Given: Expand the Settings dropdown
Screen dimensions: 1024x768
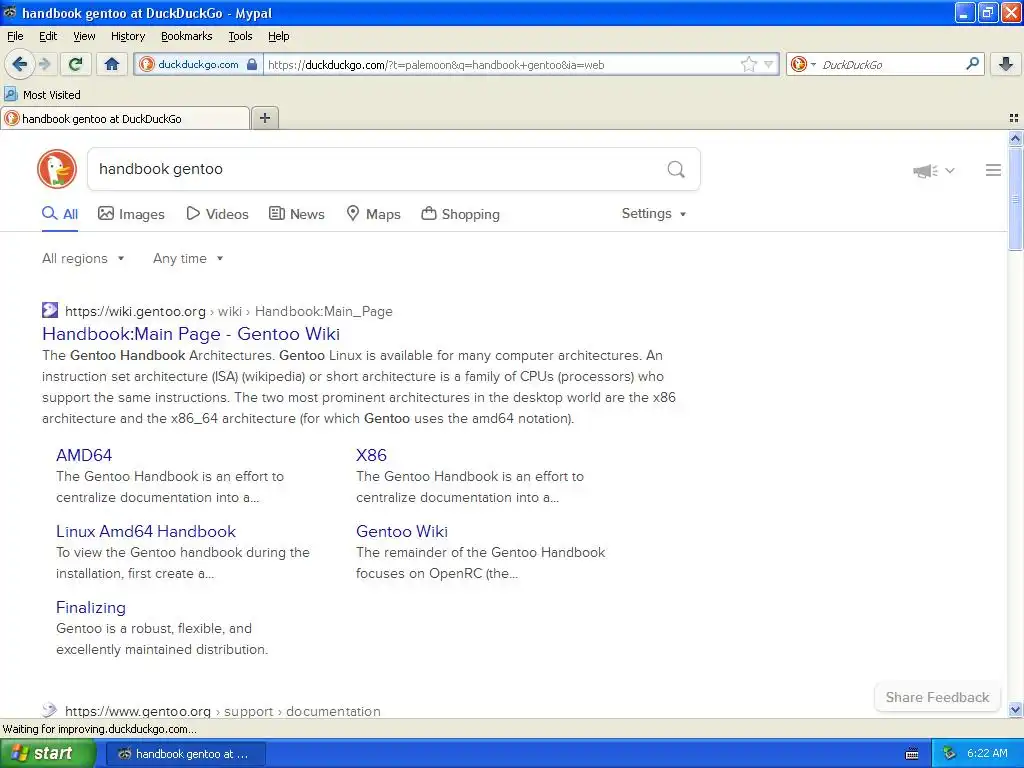Looking at the screenshot, I should 654,214.
